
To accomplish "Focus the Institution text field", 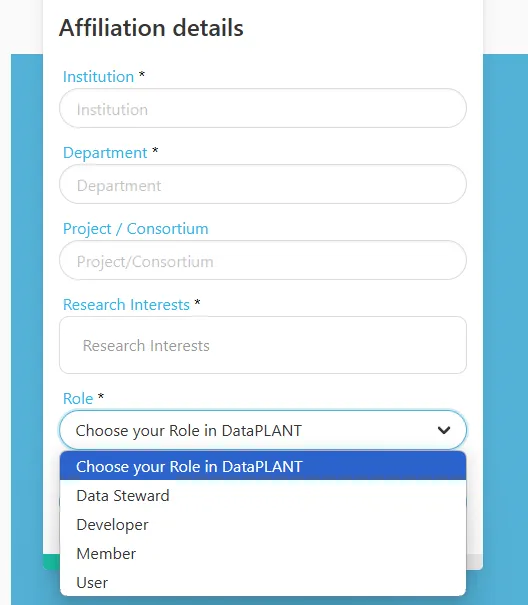I will (263, 108).
